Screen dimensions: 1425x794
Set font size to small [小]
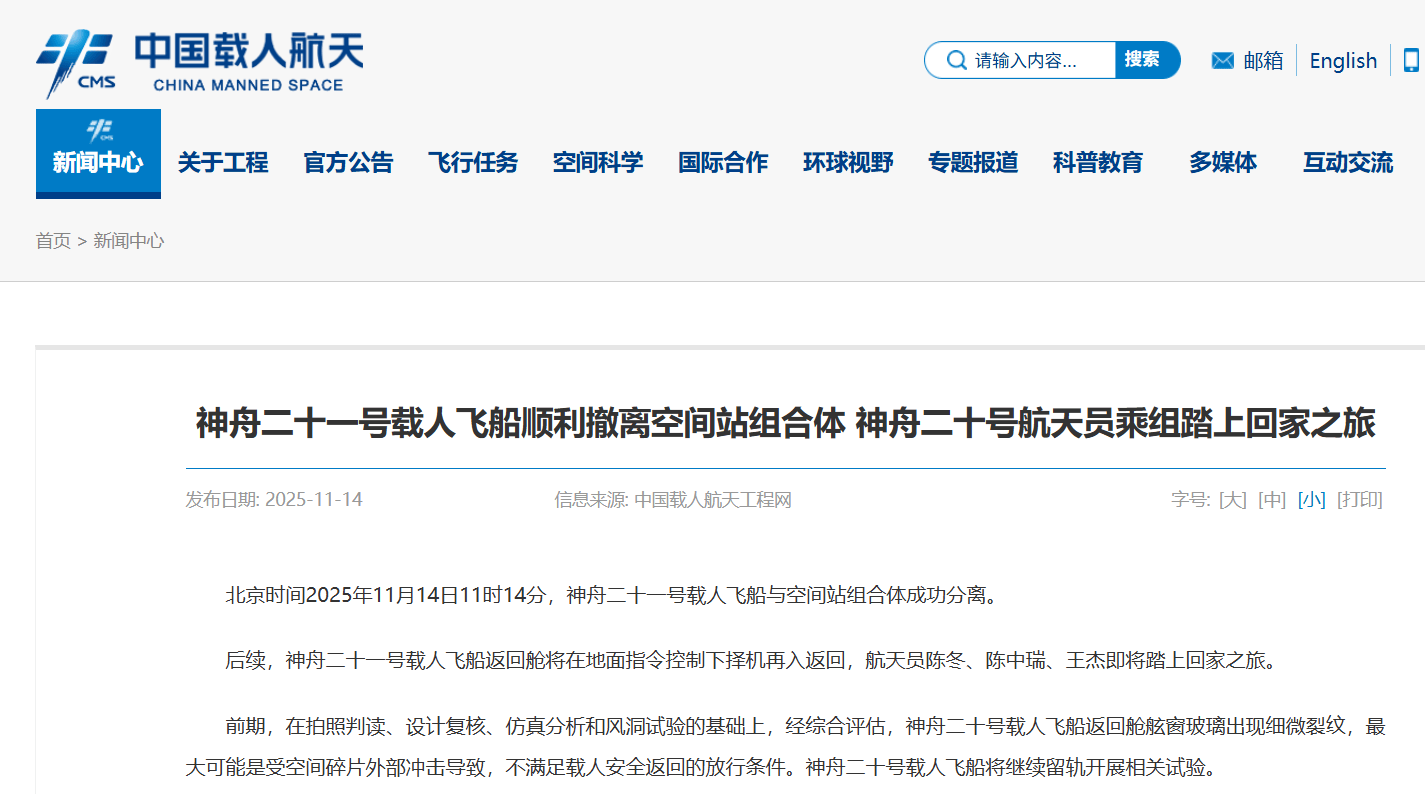[x=1312, y=500]
